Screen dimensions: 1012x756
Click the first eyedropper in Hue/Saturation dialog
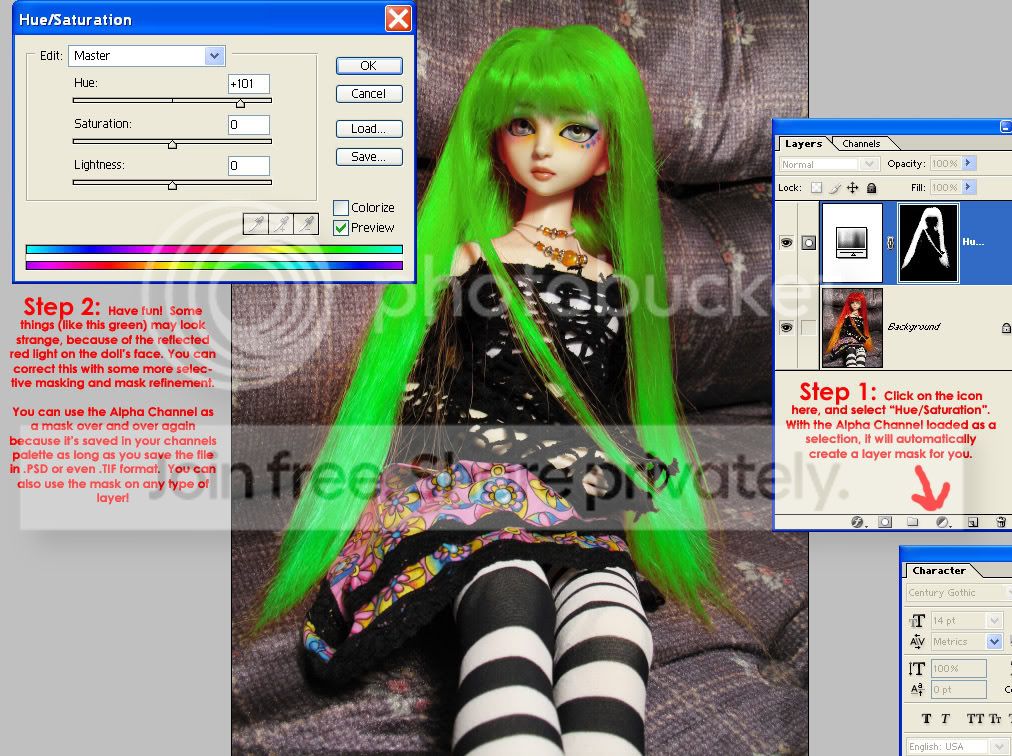pyautogui.click(x=256, y=224)
